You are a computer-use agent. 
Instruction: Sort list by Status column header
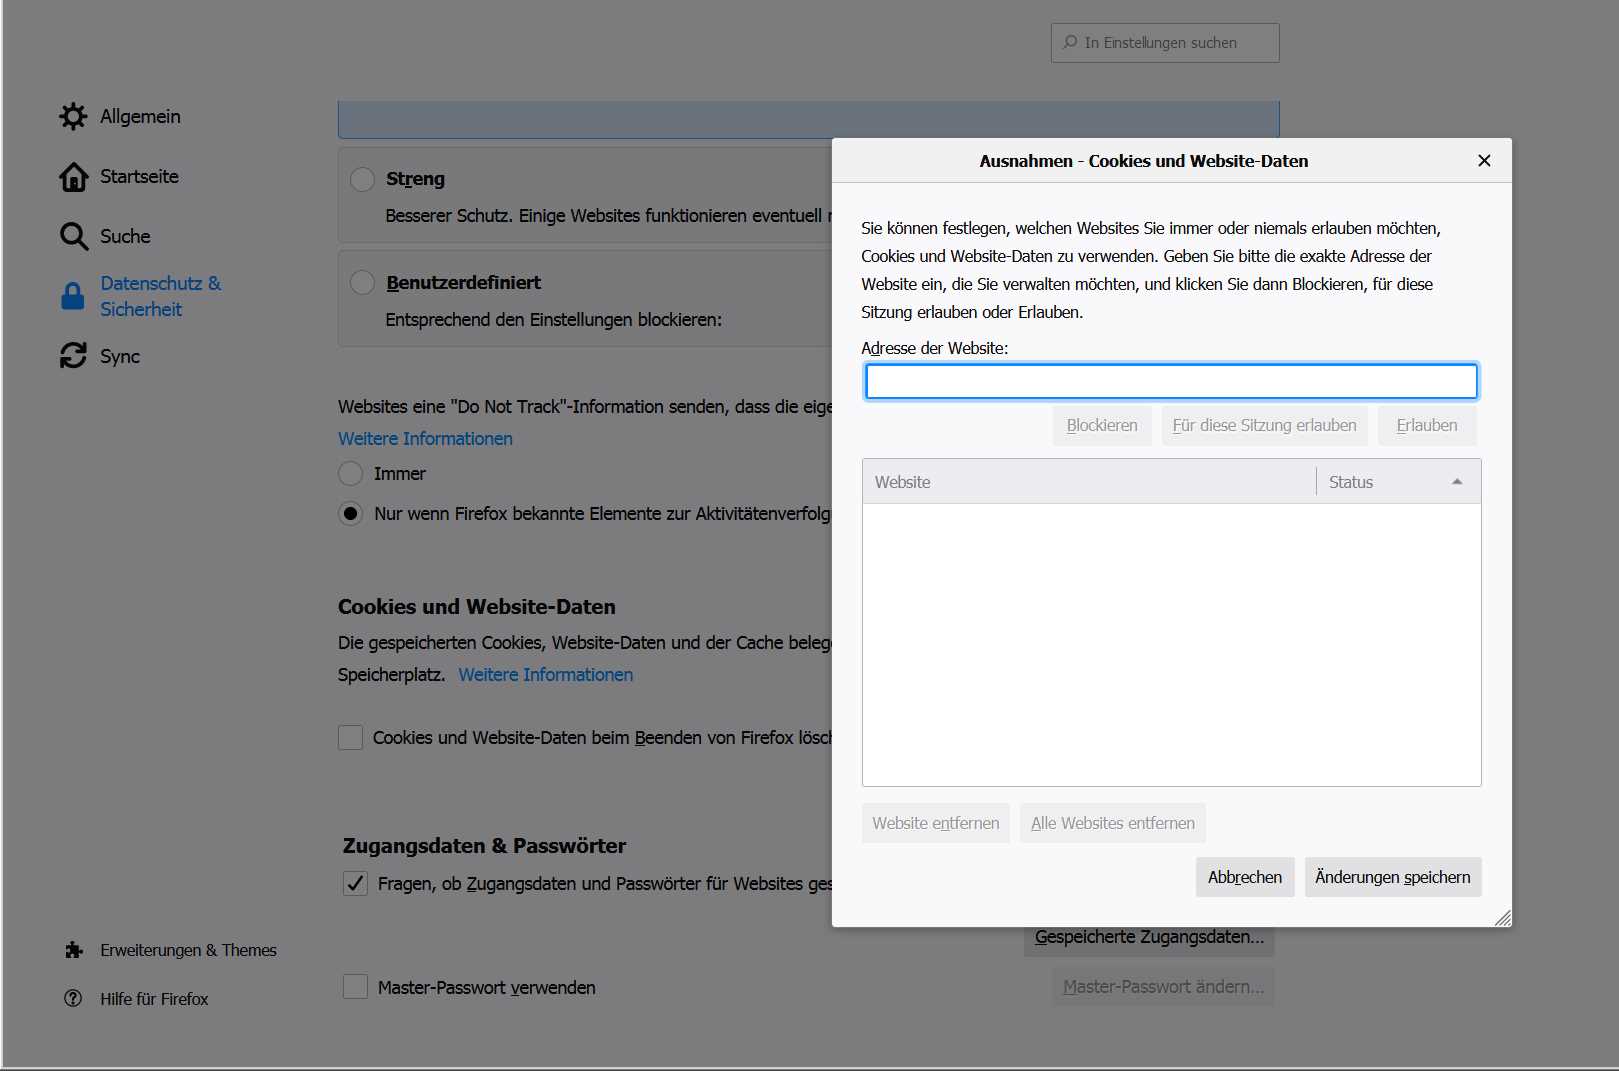(x=1398, y=482)
